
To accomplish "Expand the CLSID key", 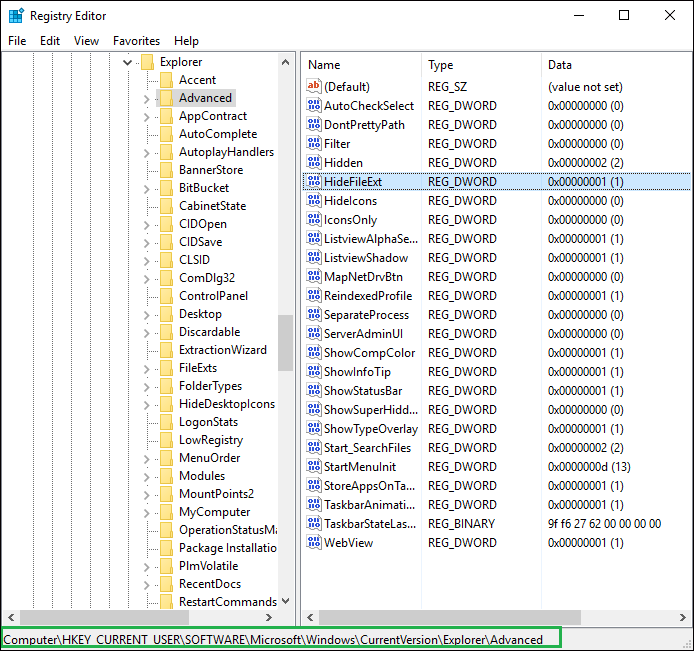I will coord(147,261).
